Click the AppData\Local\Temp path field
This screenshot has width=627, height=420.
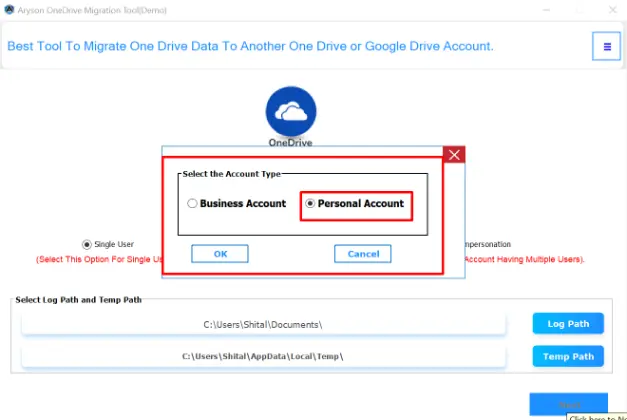tap(264, 356)
